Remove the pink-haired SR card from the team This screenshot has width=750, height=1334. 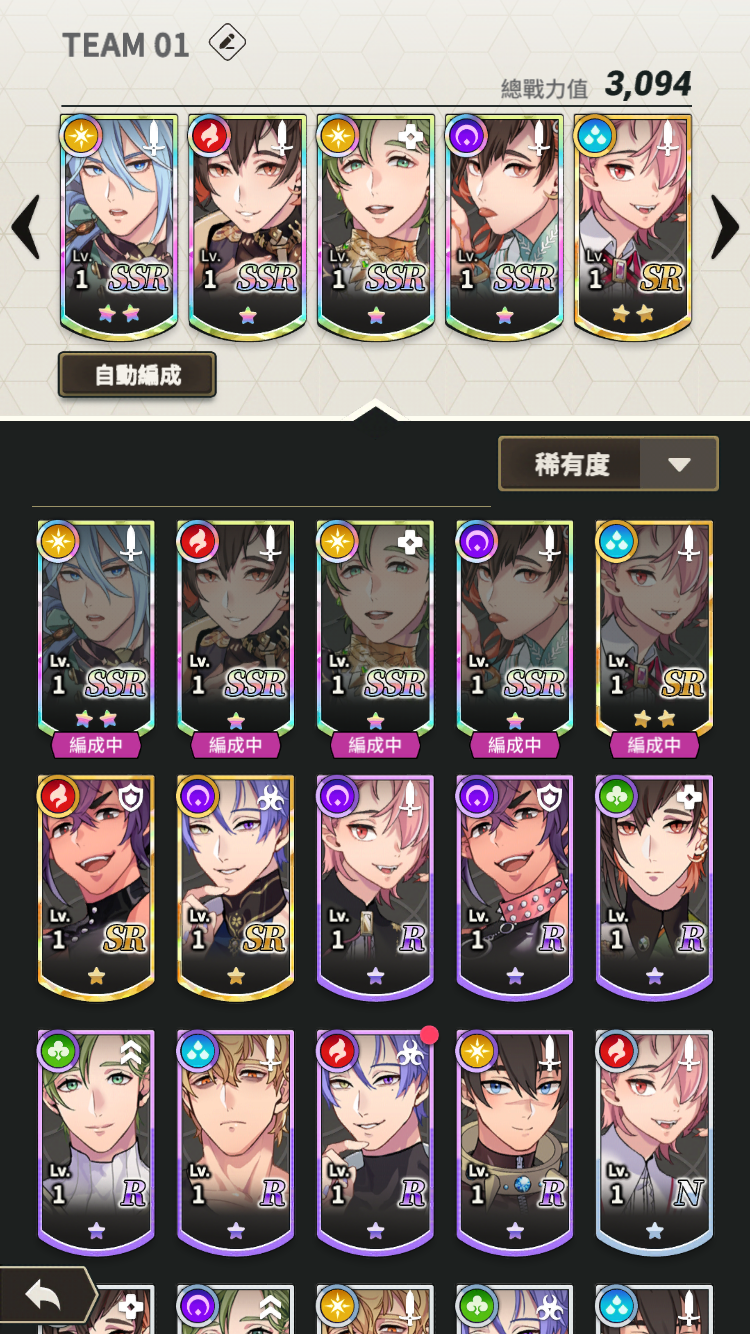pos(633,228)
